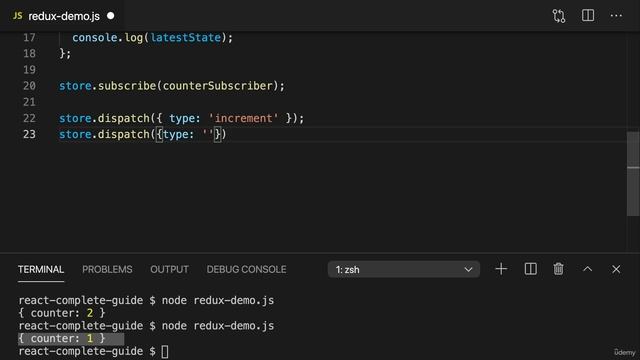Open the editor's more actions menu
Viewport: 640px width, 360px height.
pos(616,16)
